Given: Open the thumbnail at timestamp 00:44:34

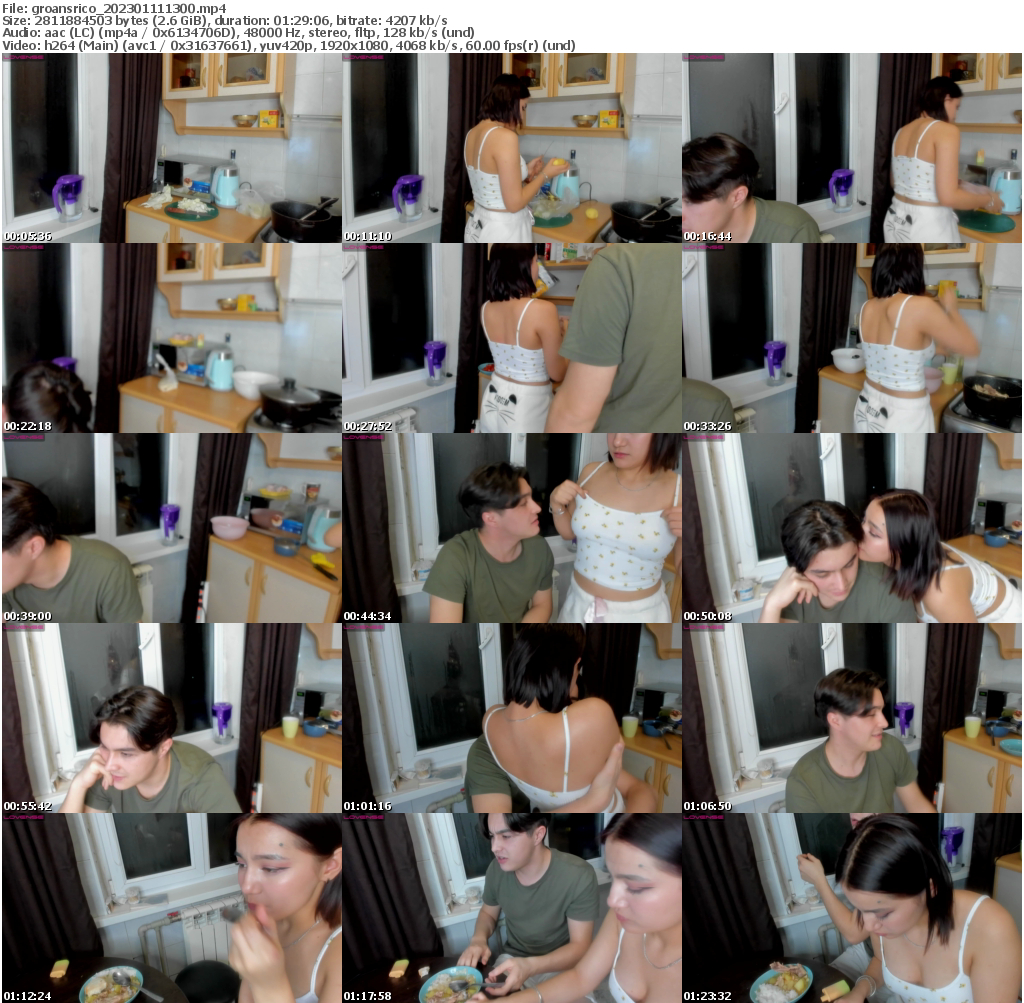Looking at the screenshot, I should pos(511,528).
